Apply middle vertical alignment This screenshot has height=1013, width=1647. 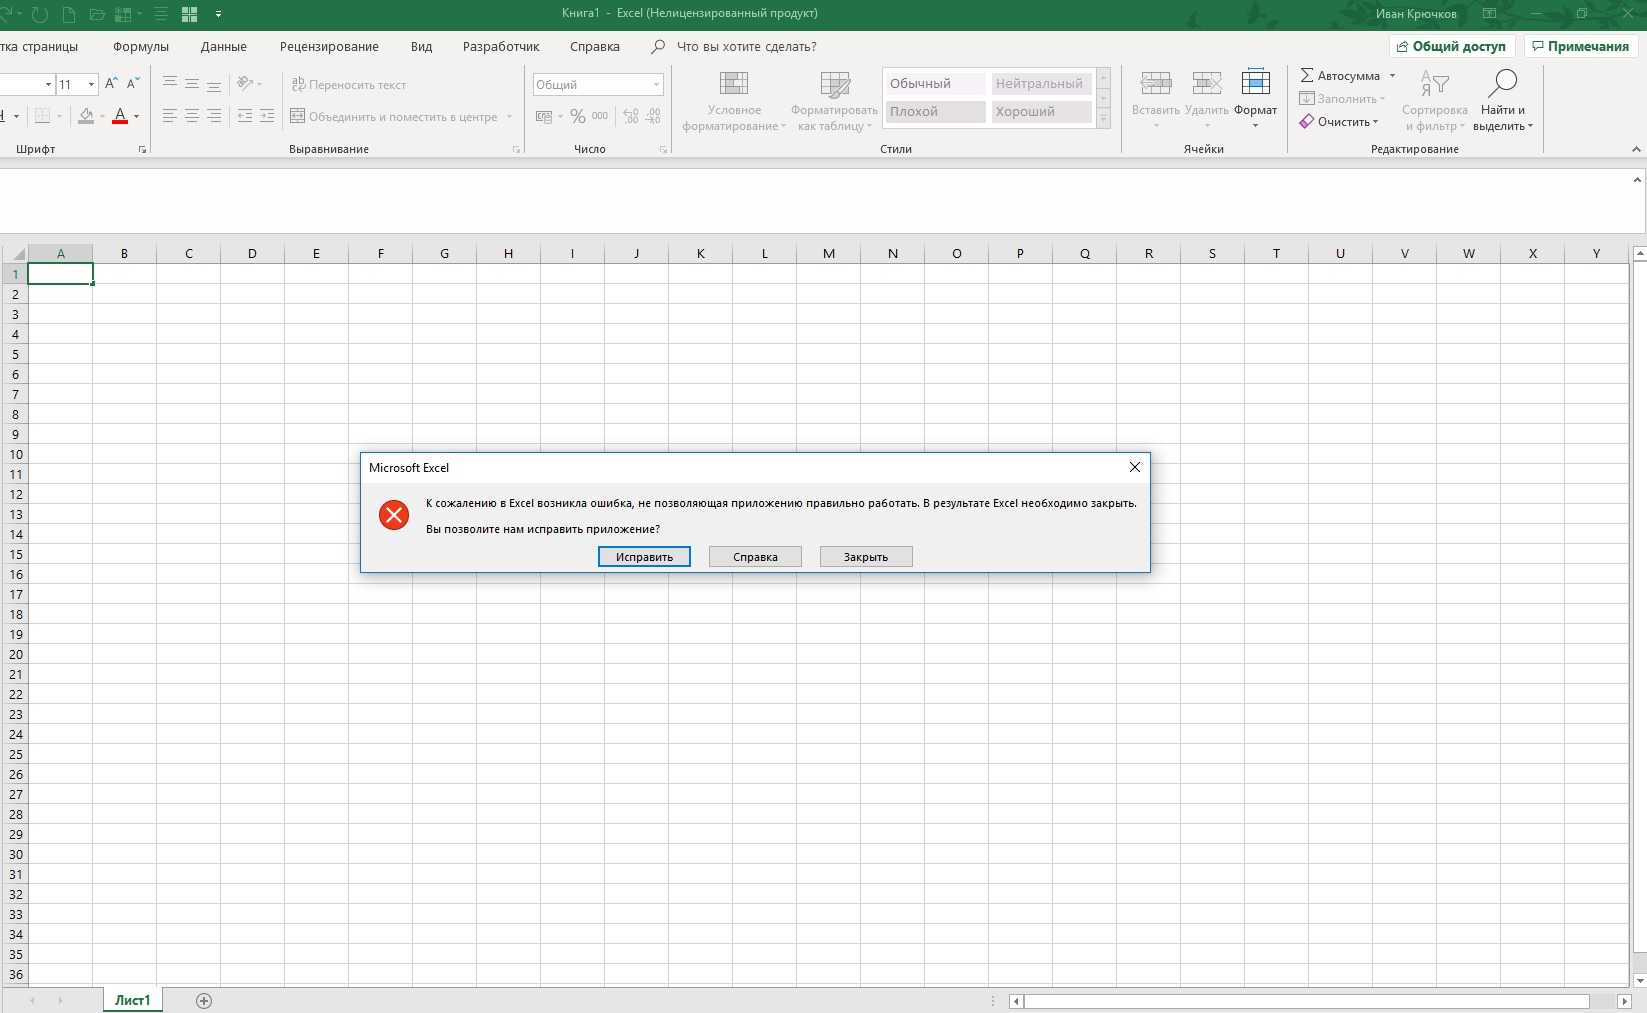pyautogui.click(x=192, y=84)
